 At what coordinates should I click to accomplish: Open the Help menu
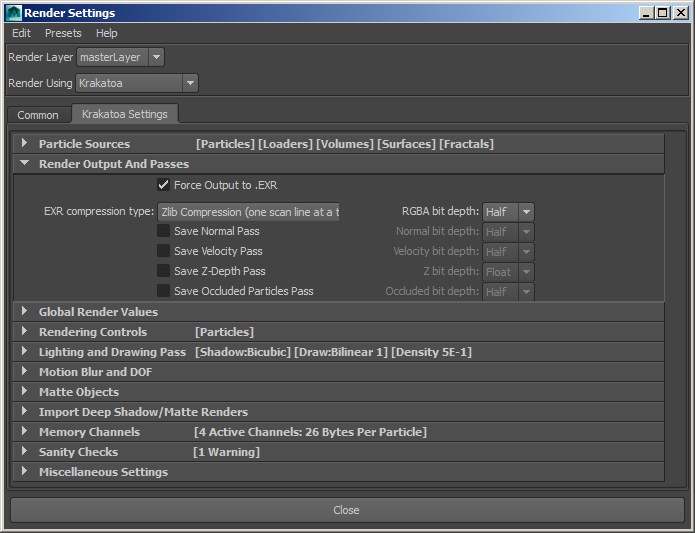(x=107, y=33)
